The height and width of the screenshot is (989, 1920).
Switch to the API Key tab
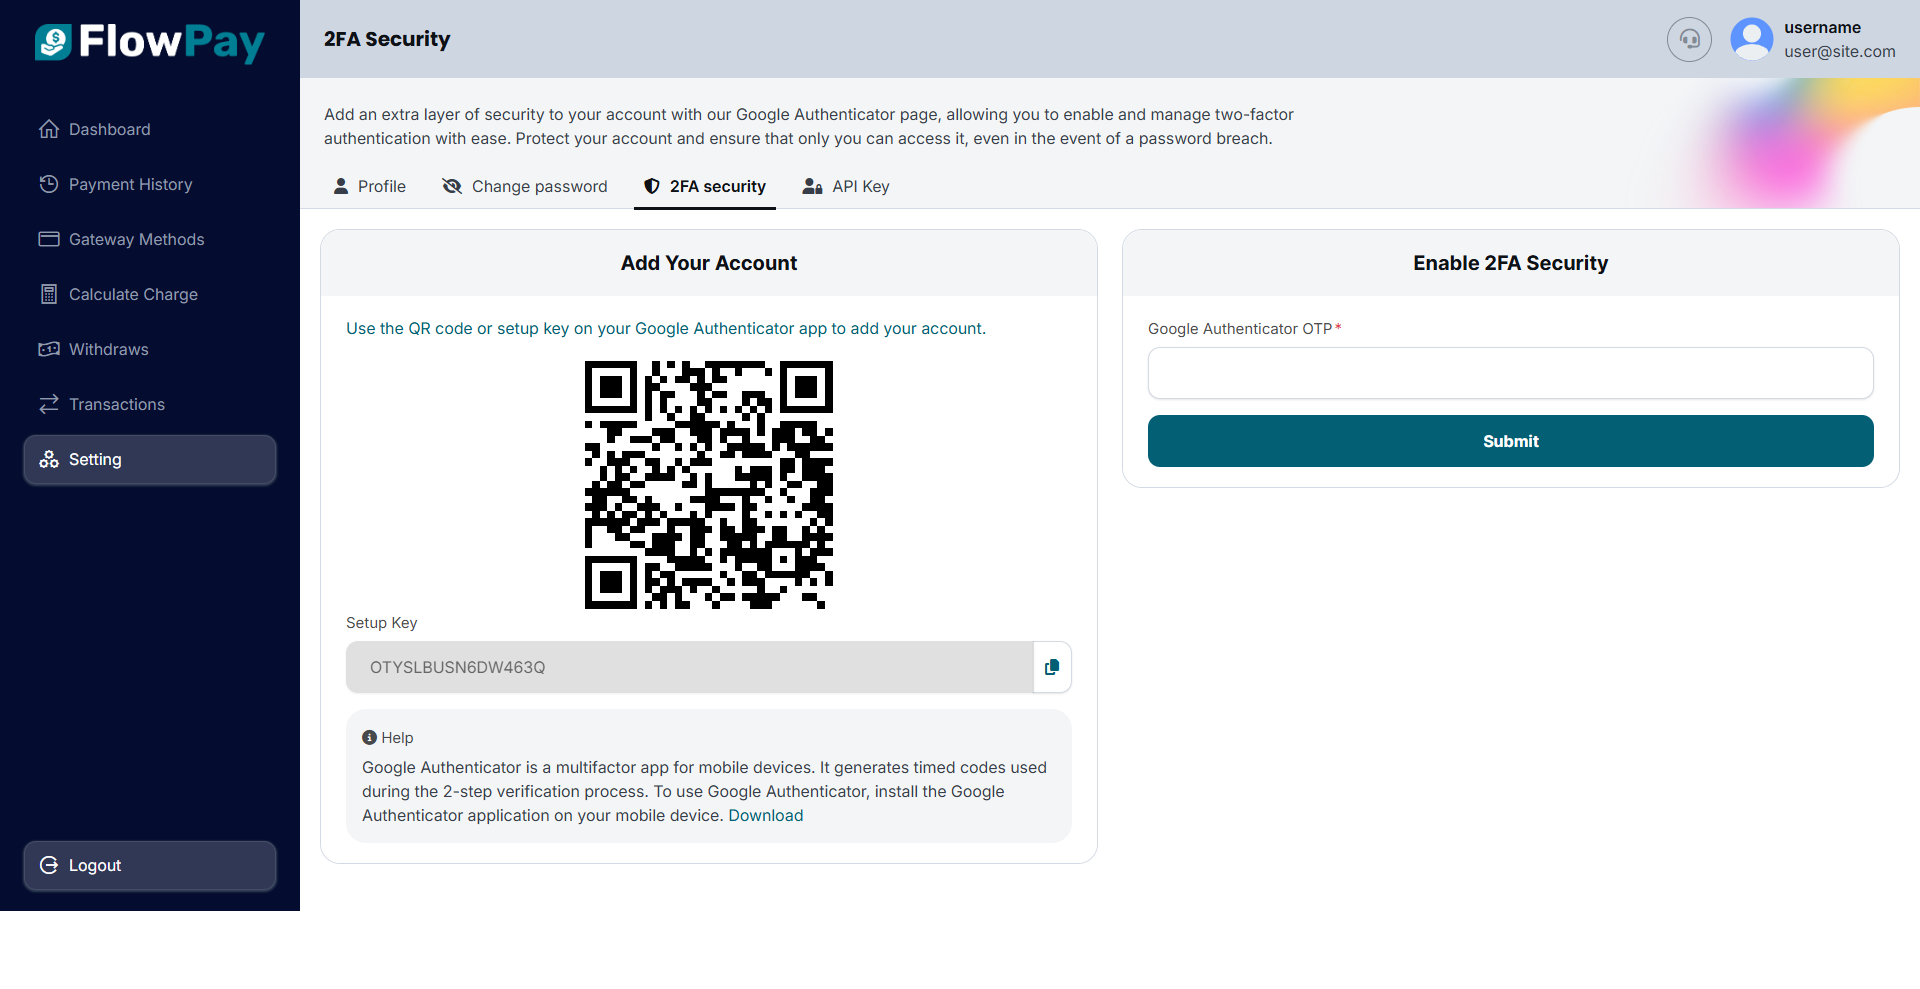pos(846,186)
